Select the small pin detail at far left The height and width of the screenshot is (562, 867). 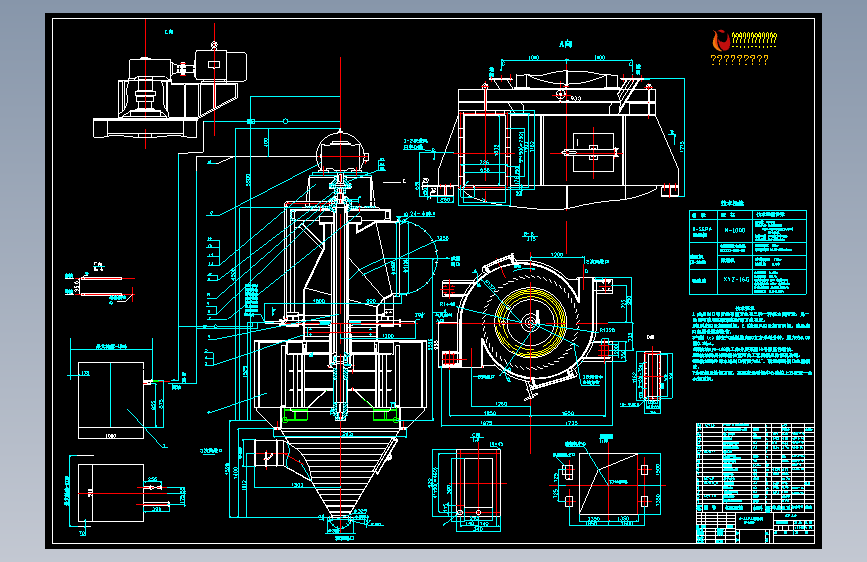(x=102, y=286)
